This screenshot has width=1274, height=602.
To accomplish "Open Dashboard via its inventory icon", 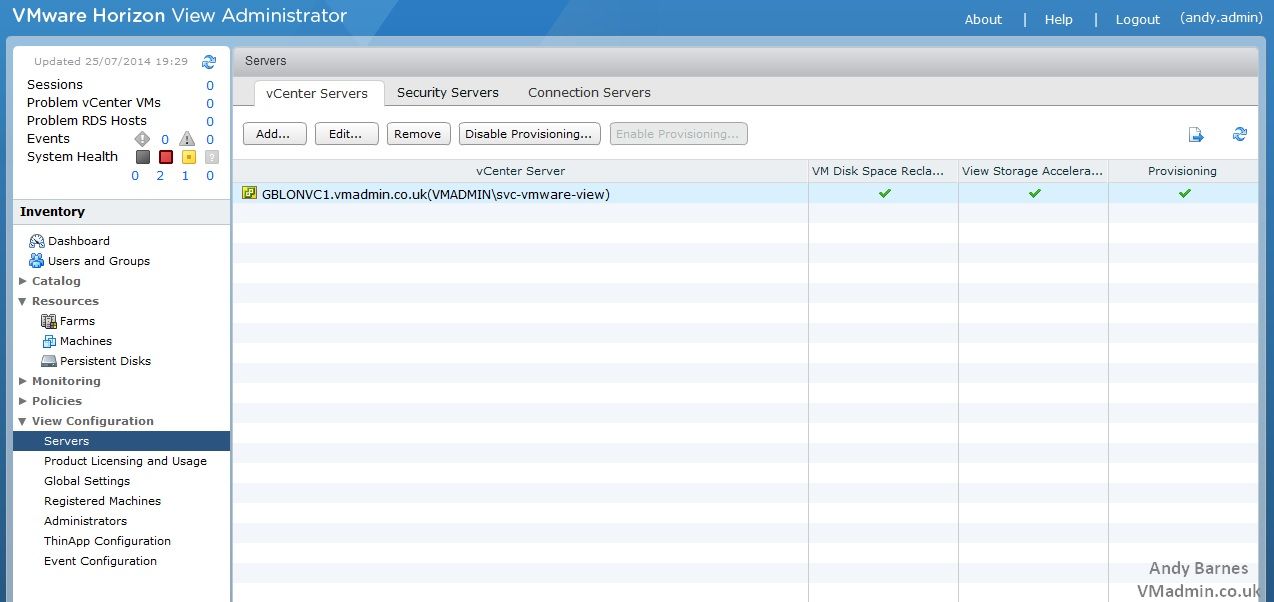I will (x=37, y=241).
